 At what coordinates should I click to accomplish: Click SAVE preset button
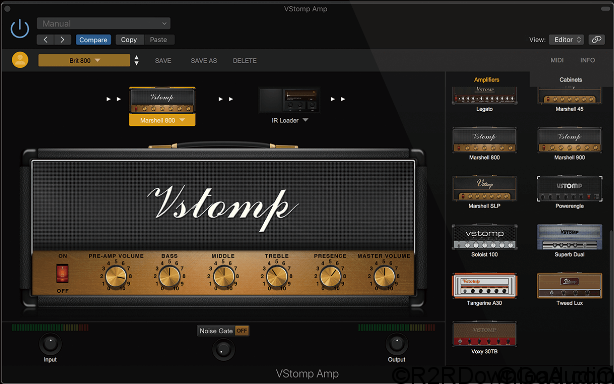coord(163,61)
